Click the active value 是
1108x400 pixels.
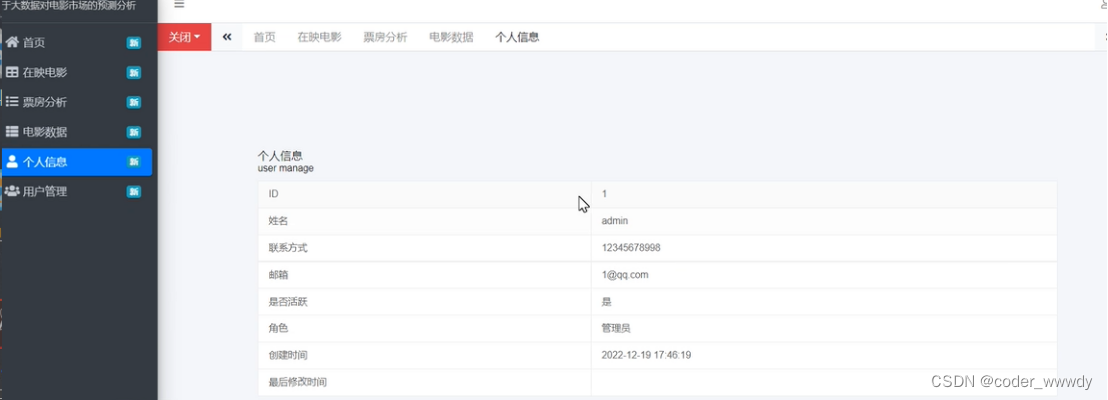click(x=606, y=302)
